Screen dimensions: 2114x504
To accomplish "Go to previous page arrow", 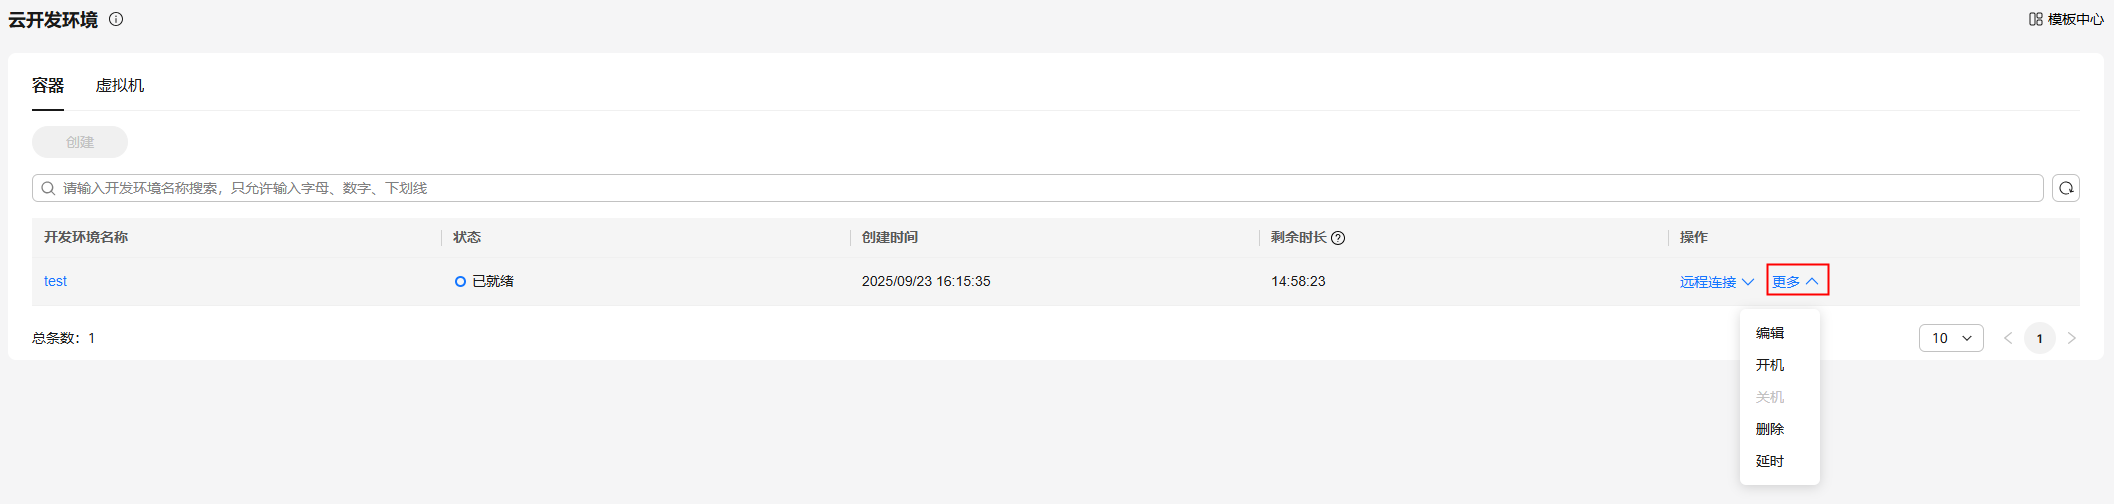I will tap(2008, 338).
